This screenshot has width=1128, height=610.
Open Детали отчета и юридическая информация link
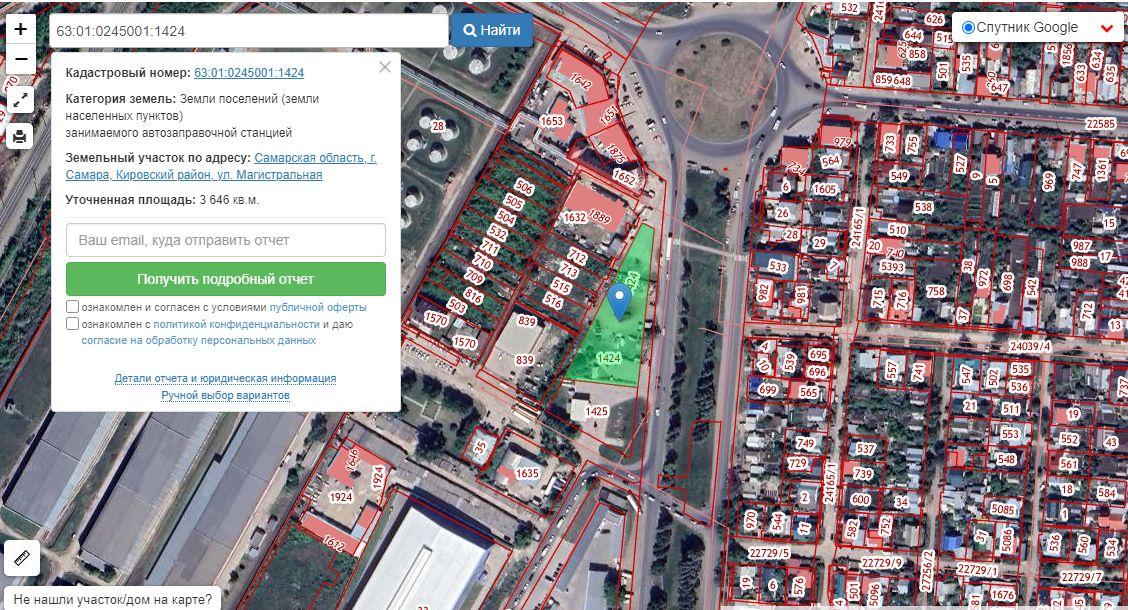[x=225, y=378]
